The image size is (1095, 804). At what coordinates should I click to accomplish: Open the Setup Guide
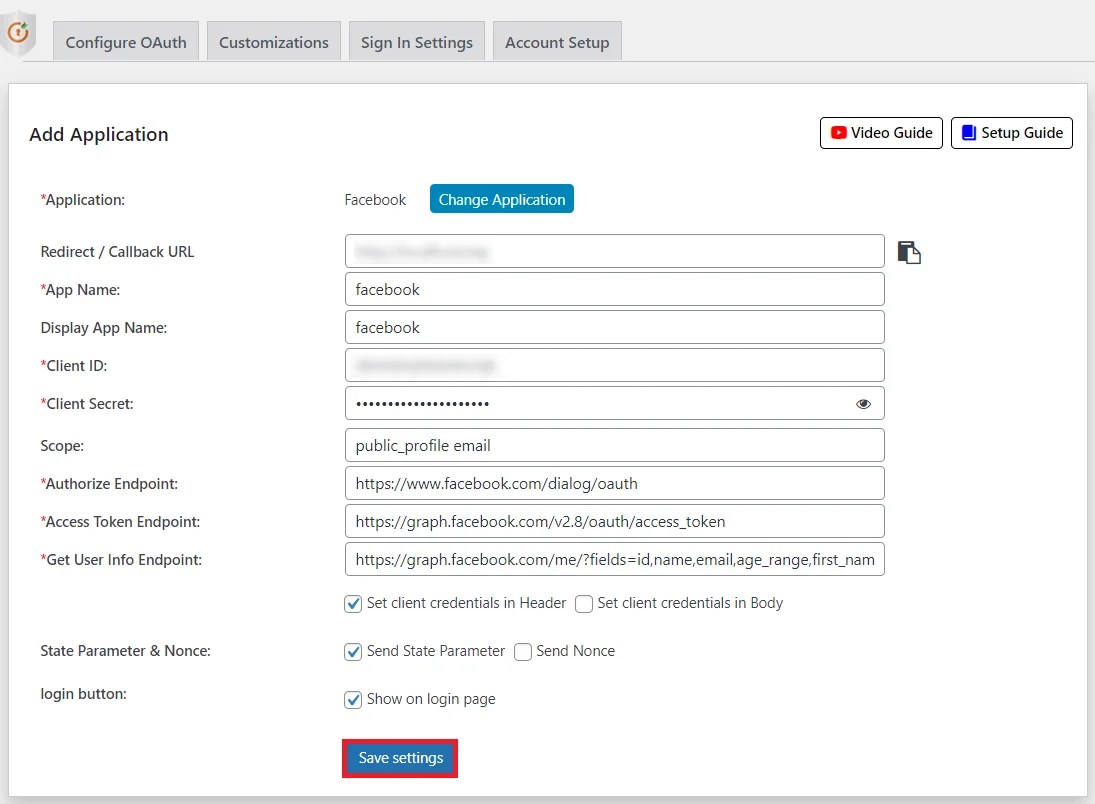[x=1011, y=132]
